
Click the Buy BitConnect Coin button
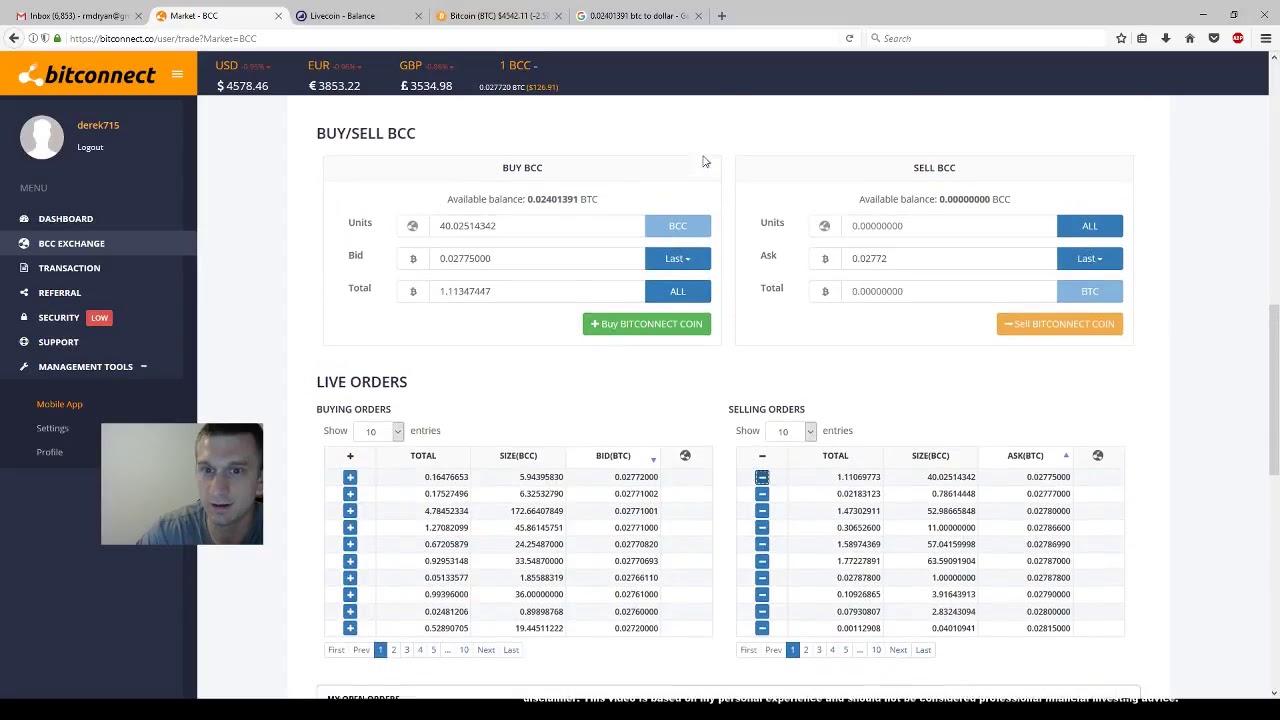[647, 324]
